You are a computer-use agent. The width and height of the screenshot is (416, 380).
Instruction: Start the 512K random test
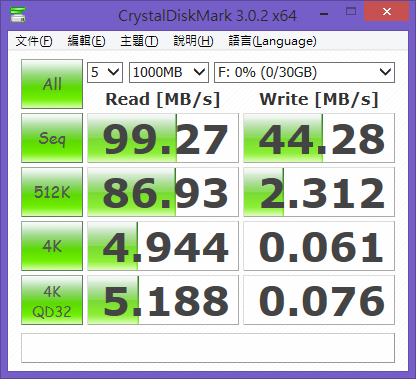(x=52, y=192)
